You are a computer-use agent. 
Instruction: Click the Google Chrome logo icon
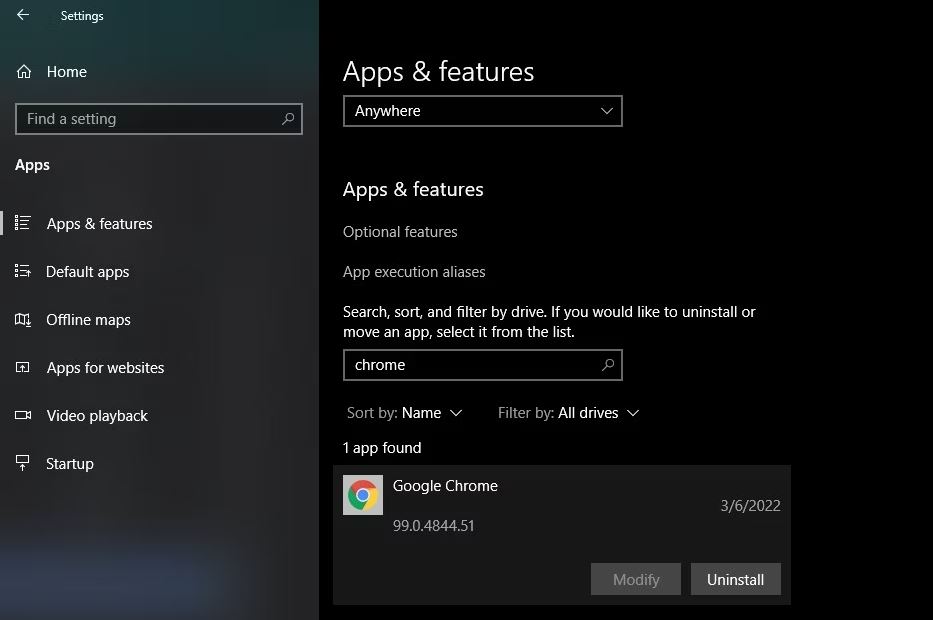point(363,494)
